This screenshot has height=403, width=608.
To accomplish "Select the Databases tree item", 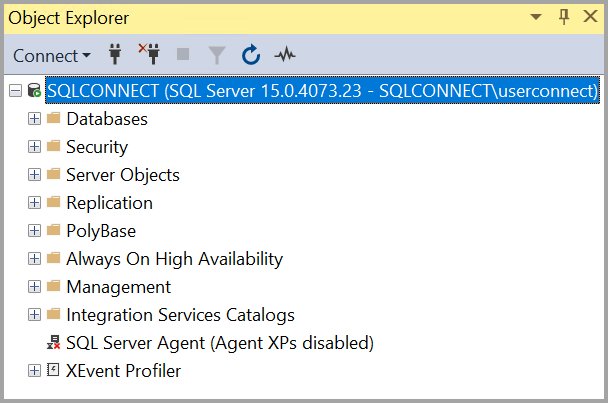I will point(107,119).
